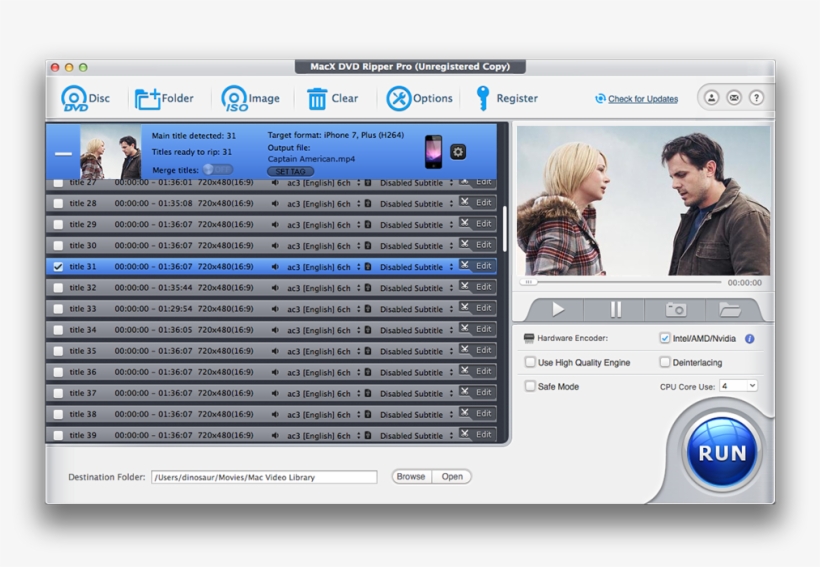Click scissors icon on title 28 row
This screenshot has width=820, height=567.
click(x=464, y=202)
